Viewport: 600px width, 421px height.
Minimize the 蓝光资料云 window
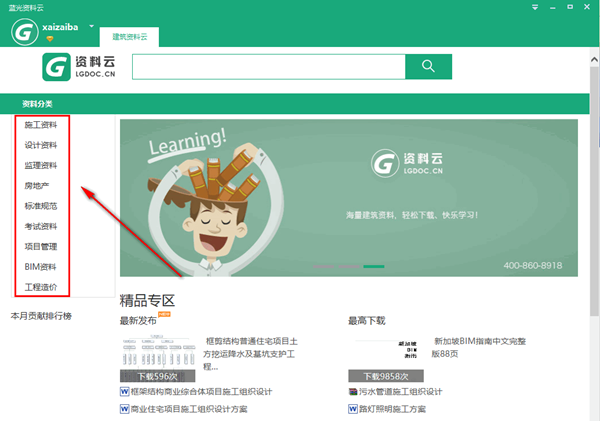tap(553, 7)
